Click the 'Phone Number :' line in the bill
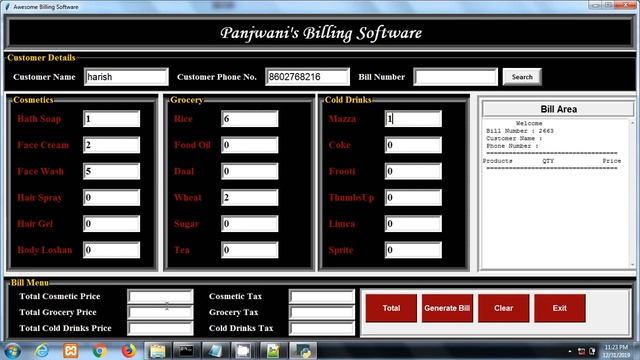 click(x=512, y=146)
